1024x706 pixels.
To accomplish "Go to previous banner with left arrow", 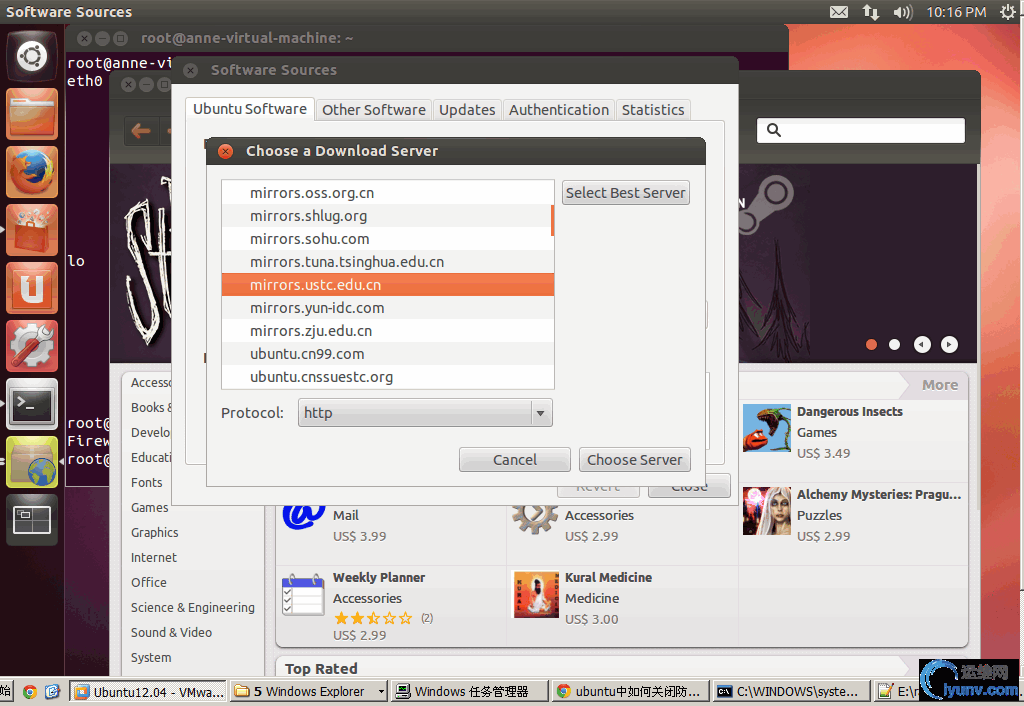I will (x=922, y=344).
